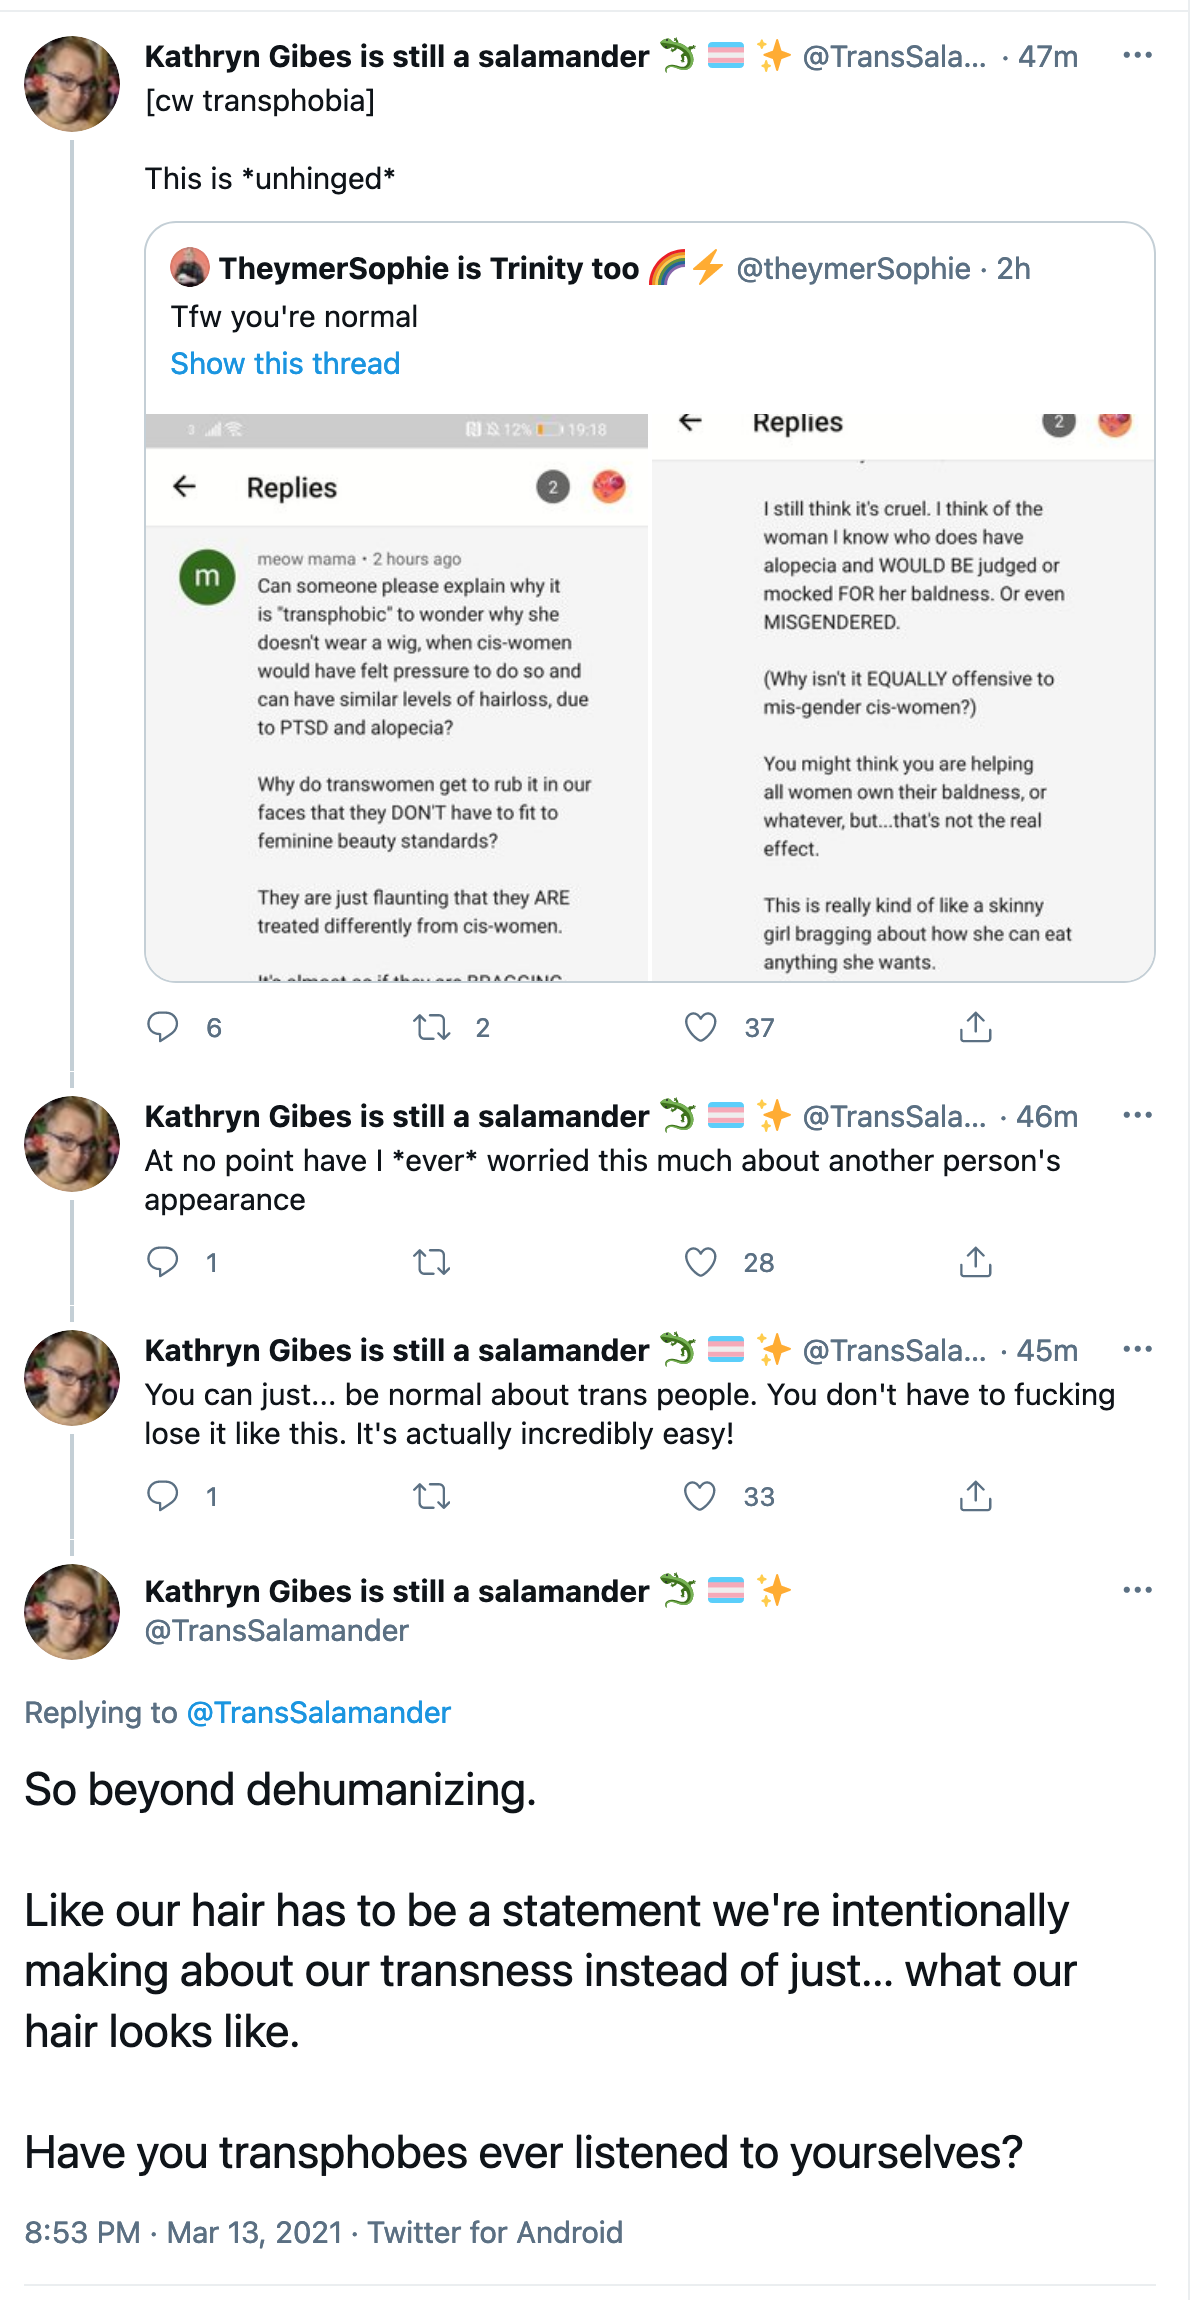Open the quoted tweet's left Replies screenshot
The height and width of the screenshot is (2300, 1200).
[x=397, y=697]
